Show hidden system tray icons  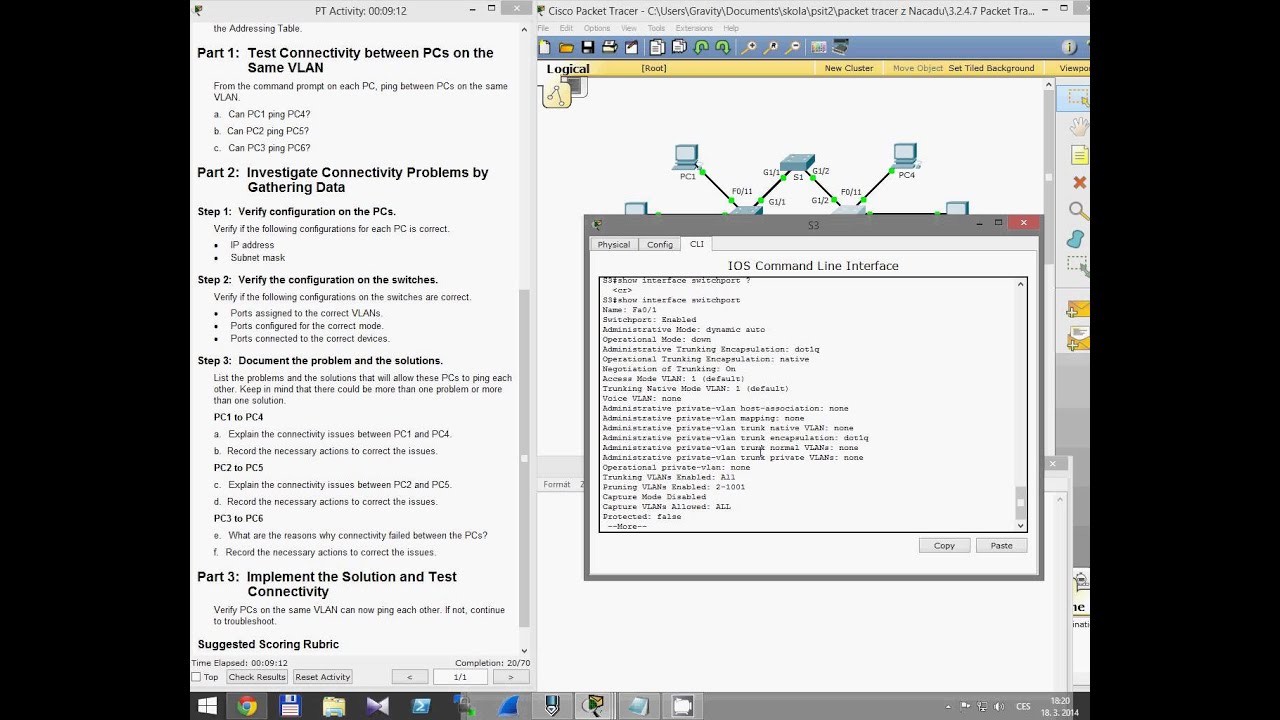coord(950,706)
